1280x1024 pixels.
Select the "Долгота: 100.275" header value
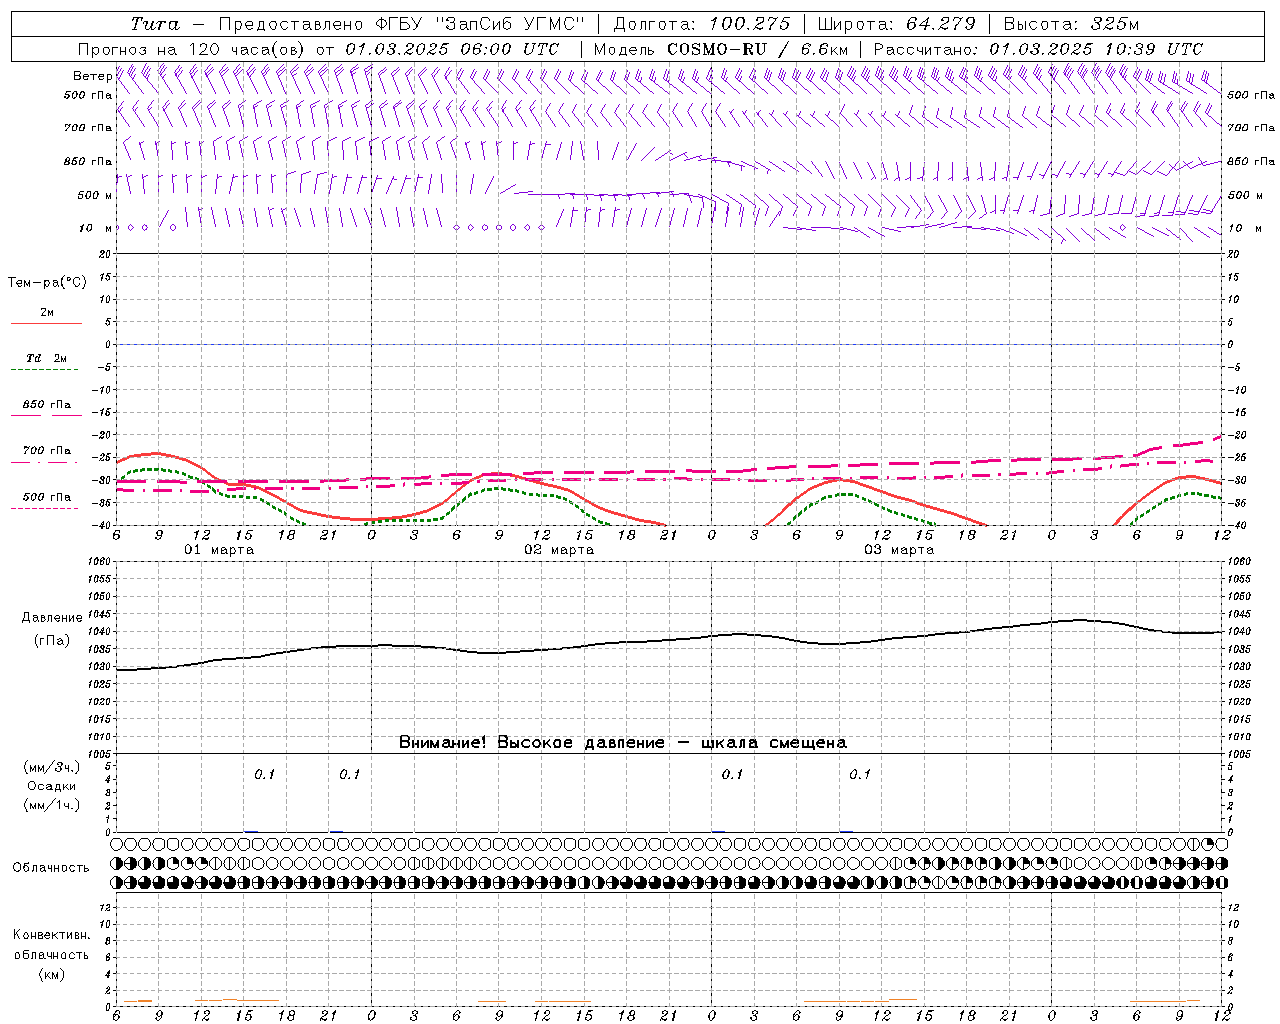[702, 24]
